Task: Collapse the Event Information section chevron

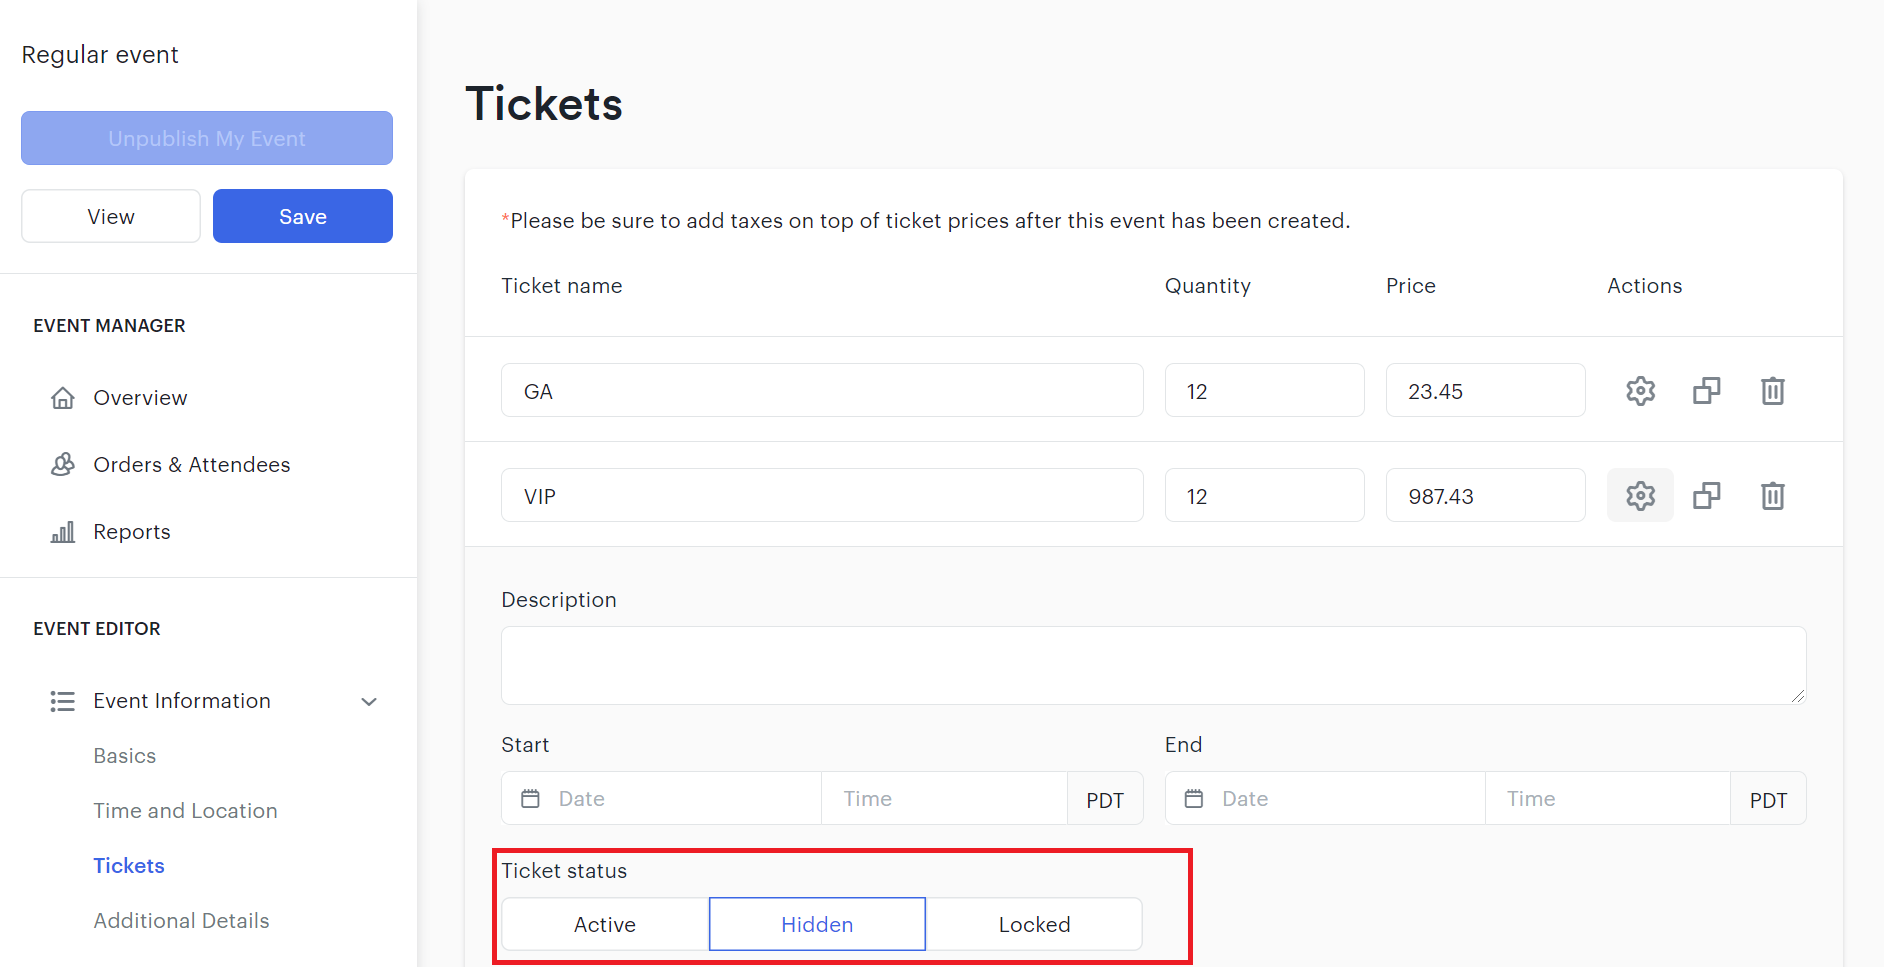Action: click(x=369, y=702)
